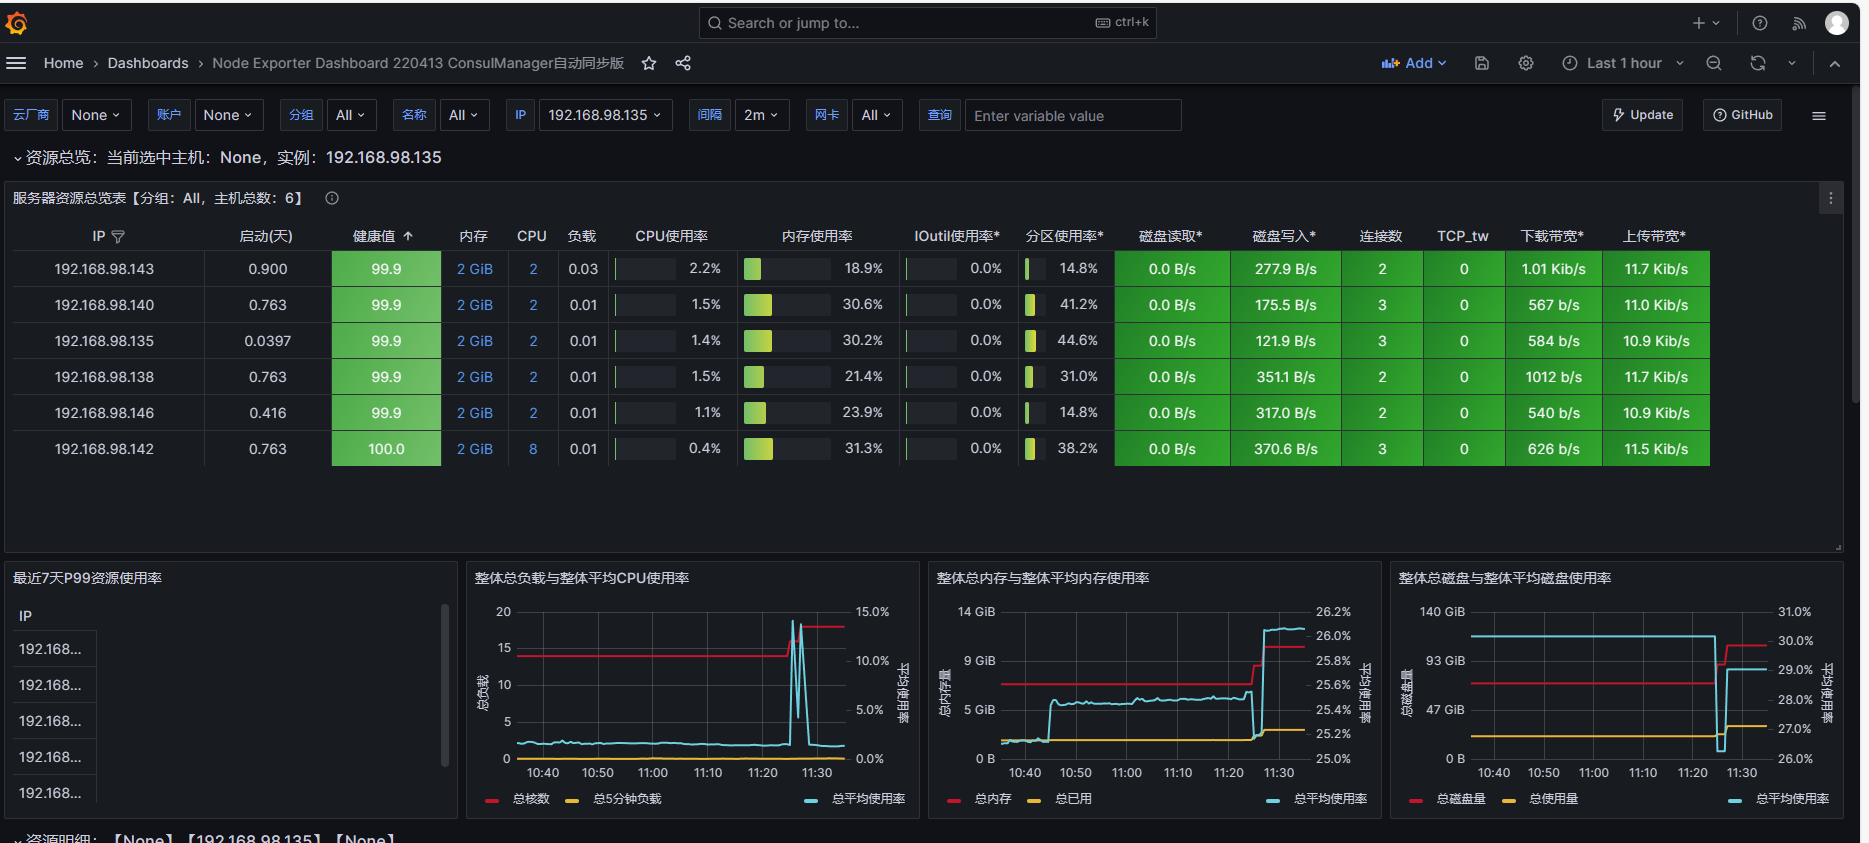Open the Grafana home logo

(16, 23)
